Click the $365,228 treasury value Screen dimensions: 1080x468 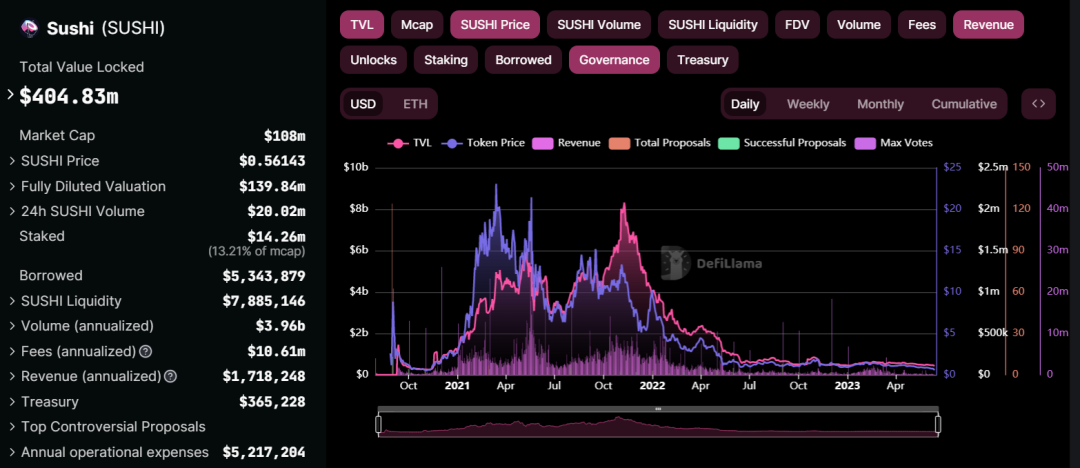tap(272, 402)
